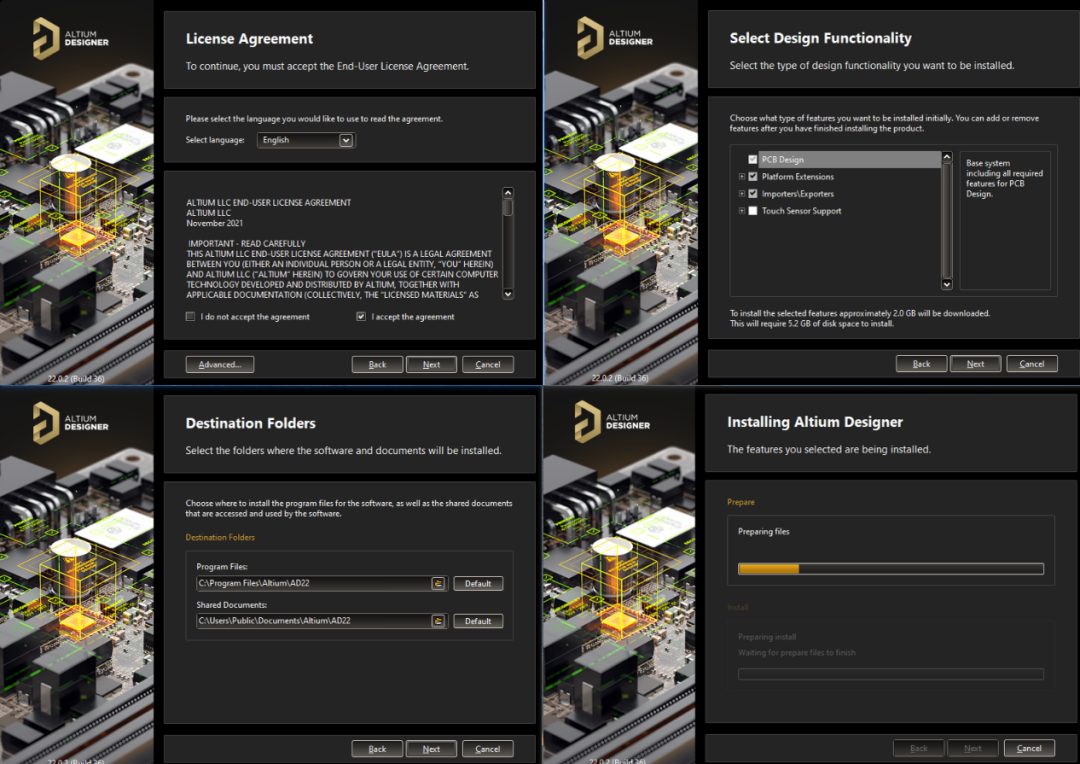Uncheck the Importers\Exporters checkbox
1080x764 pixels.
(753, 194)
